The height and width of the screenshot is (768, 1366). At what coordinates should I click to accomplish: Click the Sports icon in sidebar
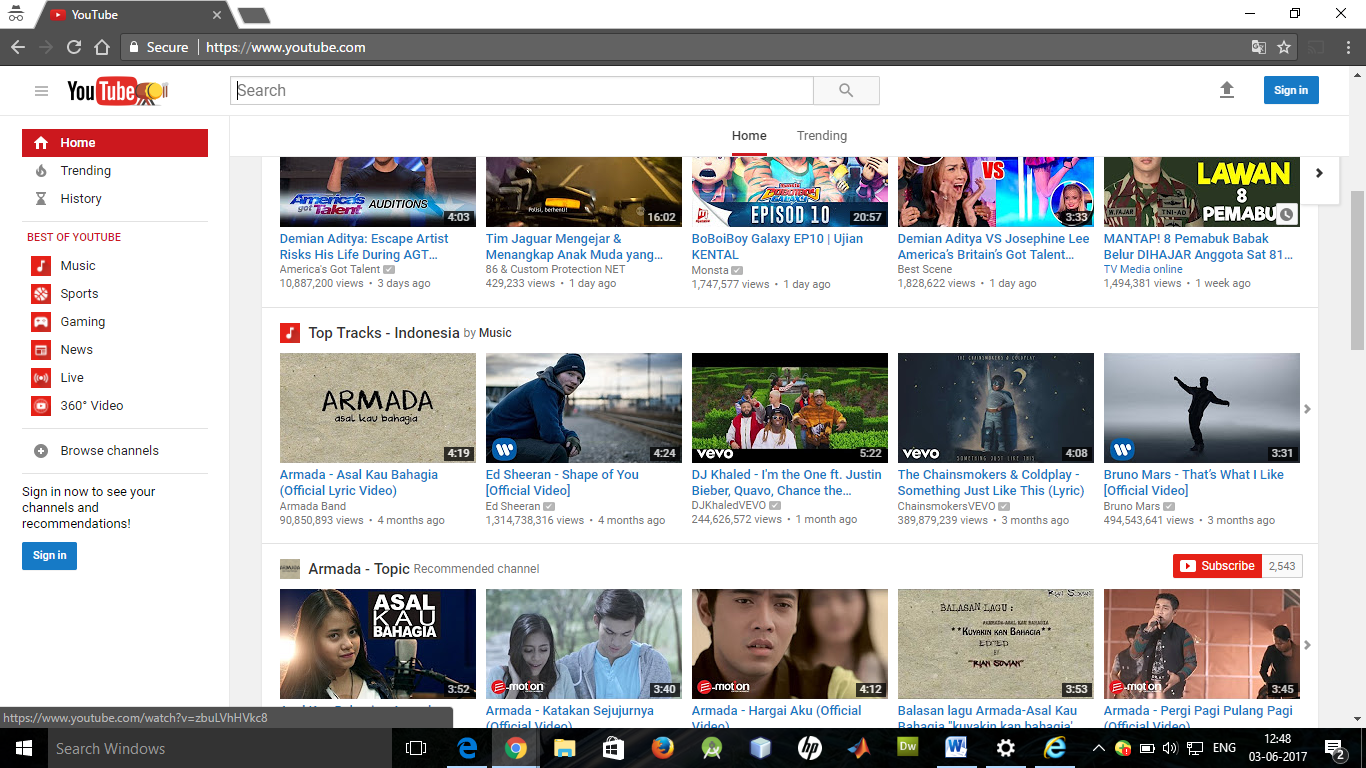coord(41,294)
